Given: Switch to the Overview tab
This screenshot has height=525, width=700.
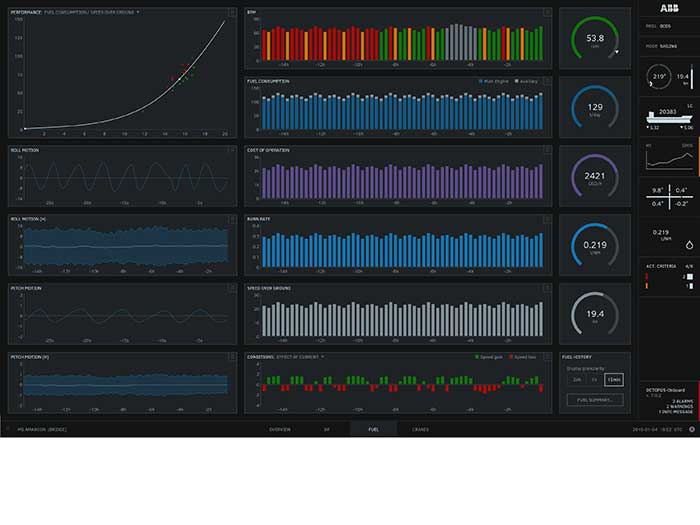Looking at the screenshot, I should (280, 429).
